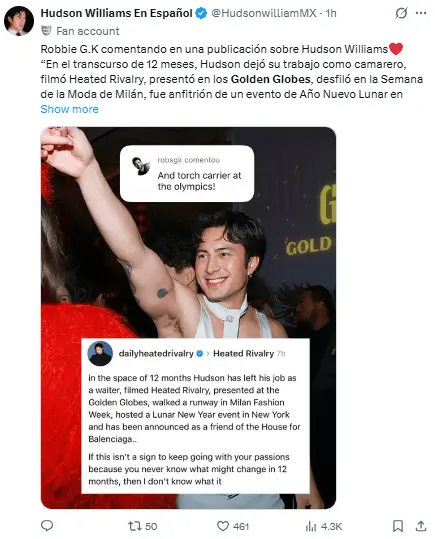Open the share post icon
This screenshot has width=435, height=539.
coord(421,526)
